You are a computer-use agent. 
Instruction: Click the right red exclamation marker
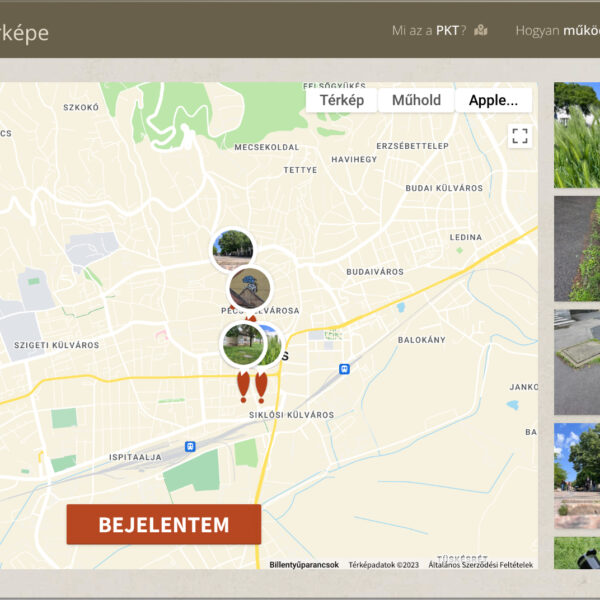click(261, 387)
